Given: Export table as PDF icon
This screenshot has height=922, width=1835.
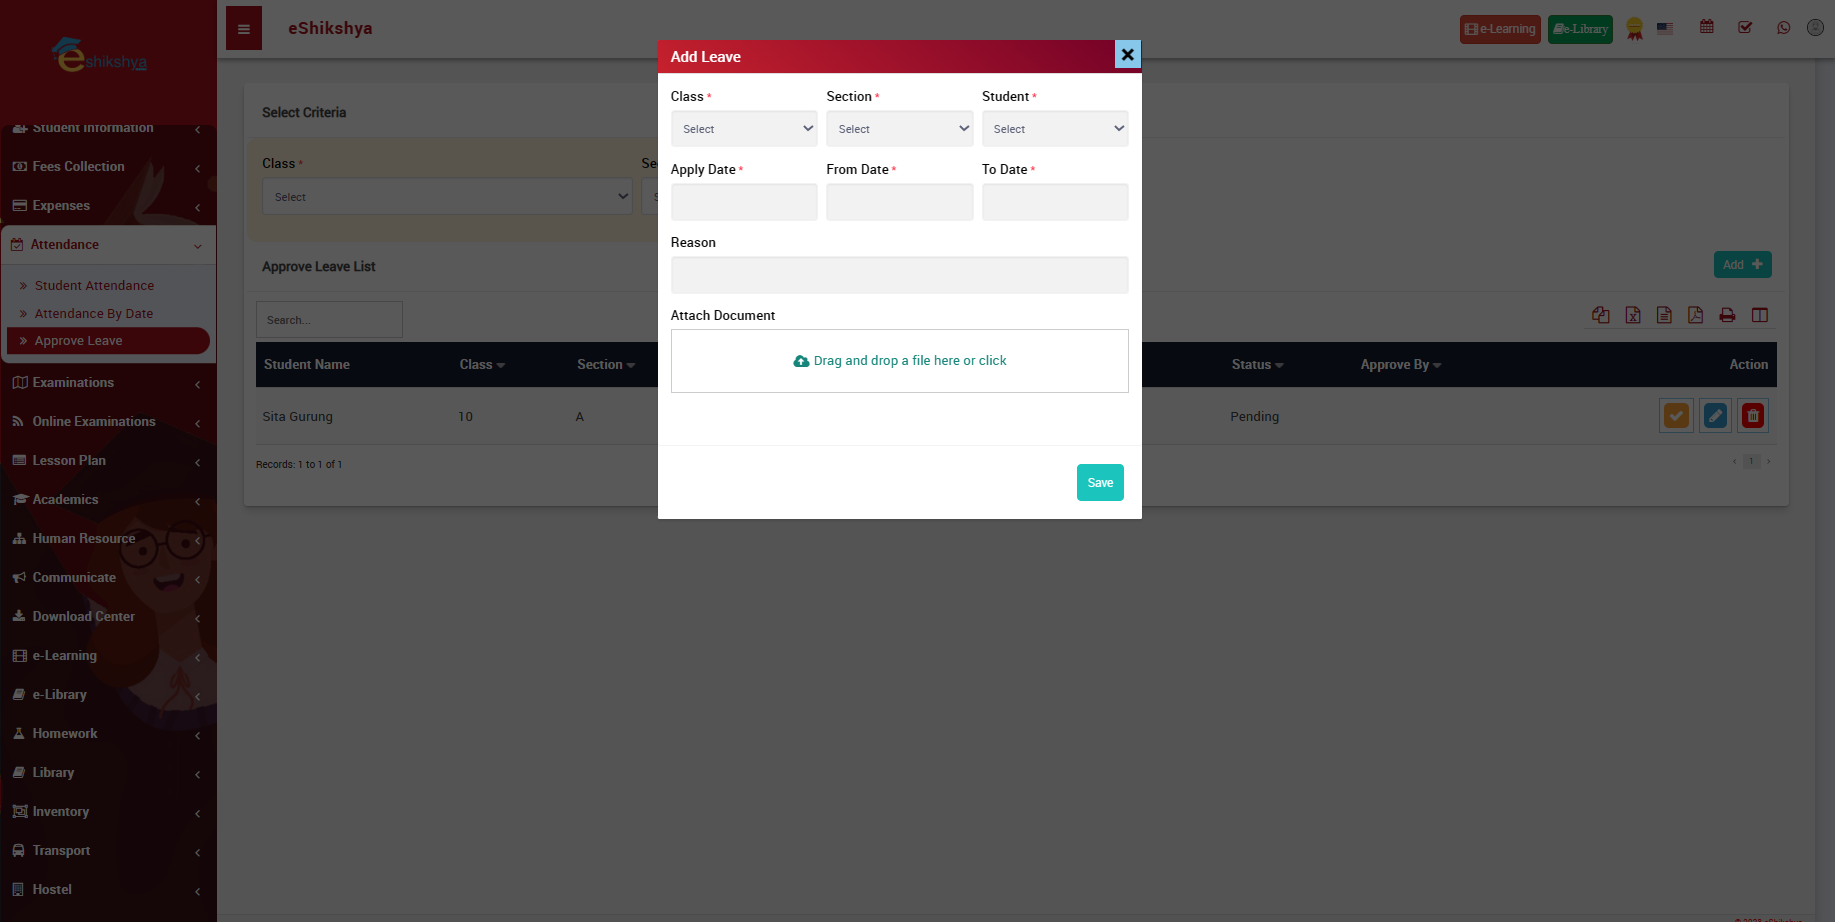Looking at the screenshot, I should [1695, 316].
